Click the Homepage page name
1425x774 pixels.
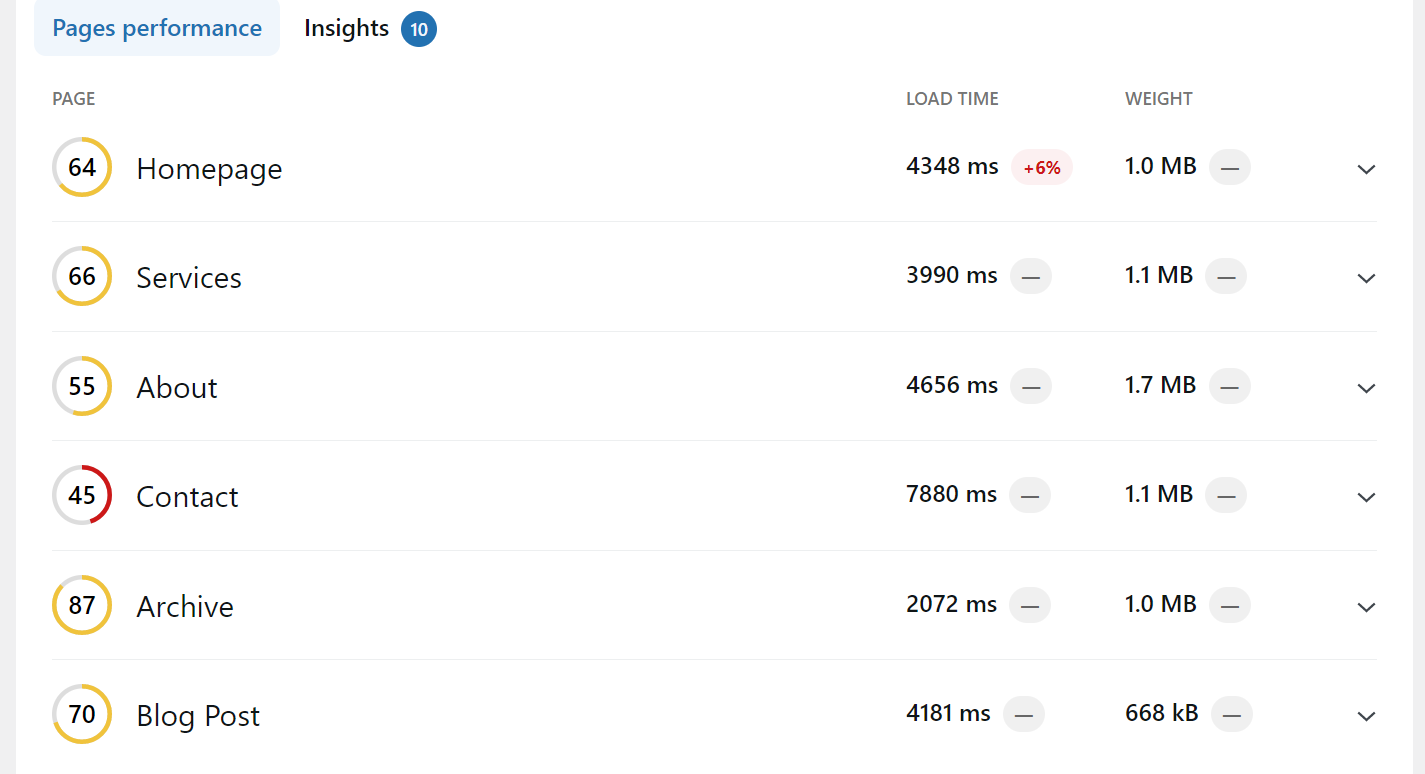(209, 169)
